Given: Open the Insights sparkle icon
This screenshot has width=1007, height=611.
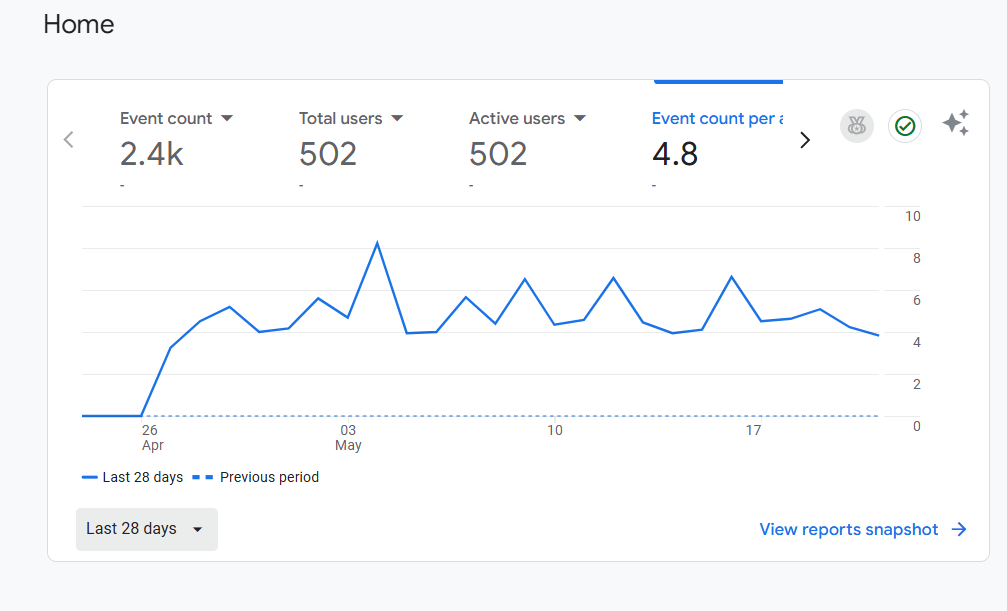Looking at the screenshot, I should 956,123.
